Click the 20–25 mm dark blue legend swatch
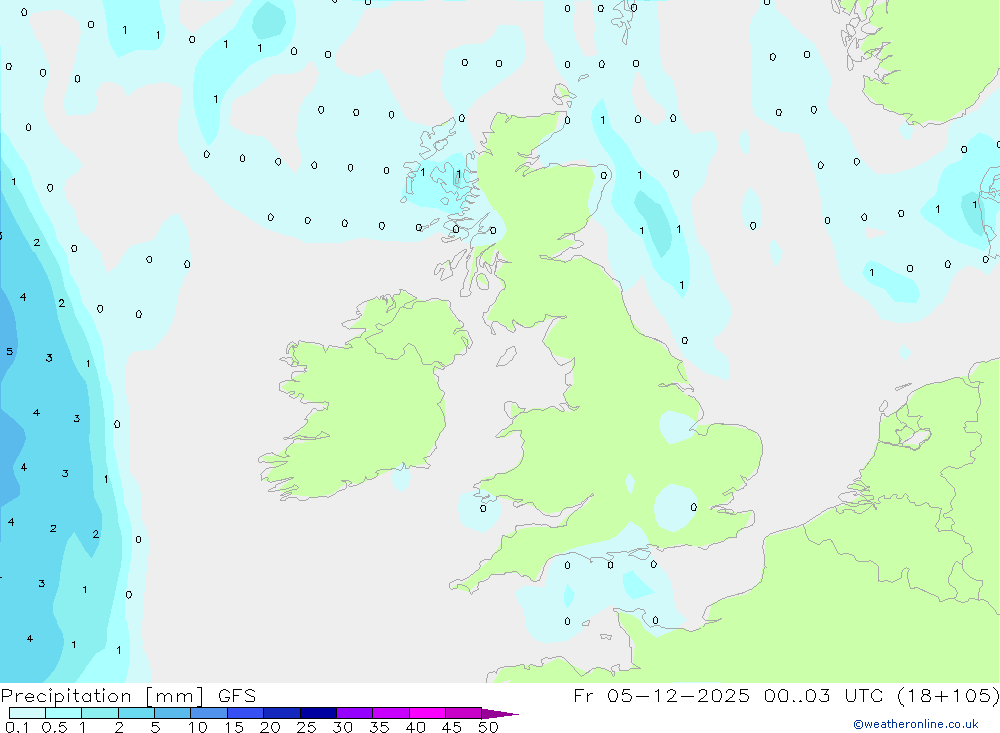1000x733 pixels. click(x=282, y=713)
